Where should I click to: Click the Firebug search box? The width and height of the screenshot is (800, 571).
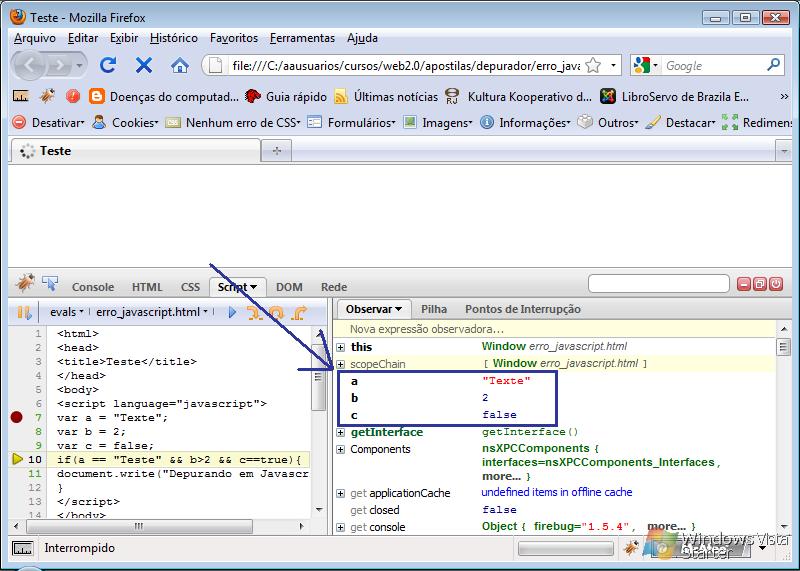coord(659,284)
